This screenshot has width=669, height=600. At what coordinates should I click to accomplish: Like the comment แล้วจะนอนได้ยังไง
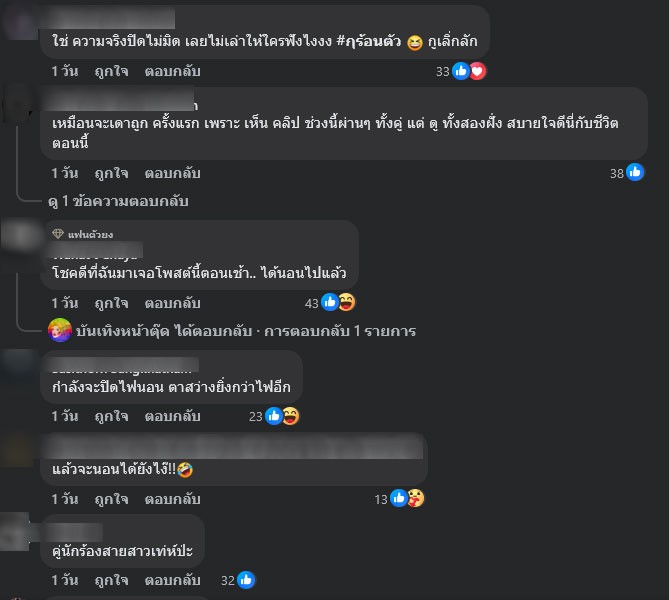coord(111,499)
